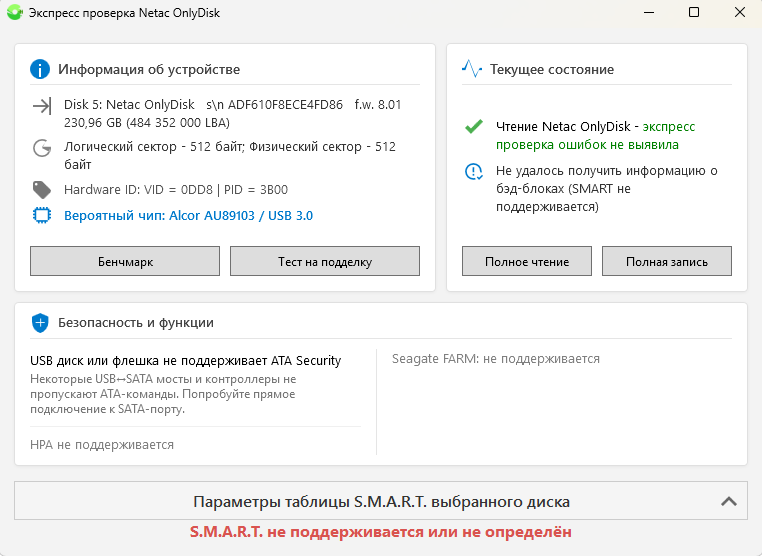Image resolution: width=762 pixels, height=556 pixels.
Task: Click the blue info icon beside device information
Action: pos(40,69)
